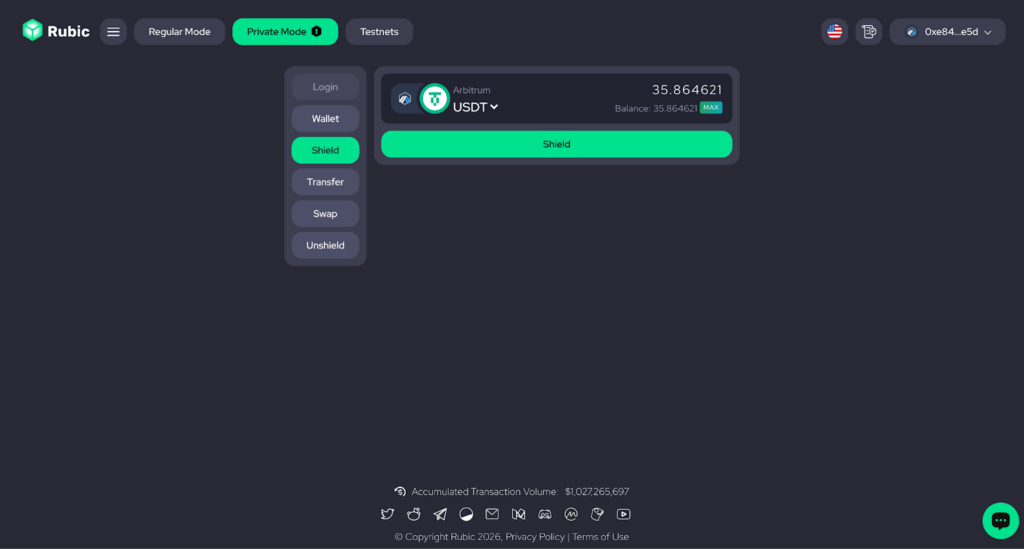This screenshot has height=549, width=1024.
Task: Open Rubic's Twitter page from the footer
Action: click(388, 514)
